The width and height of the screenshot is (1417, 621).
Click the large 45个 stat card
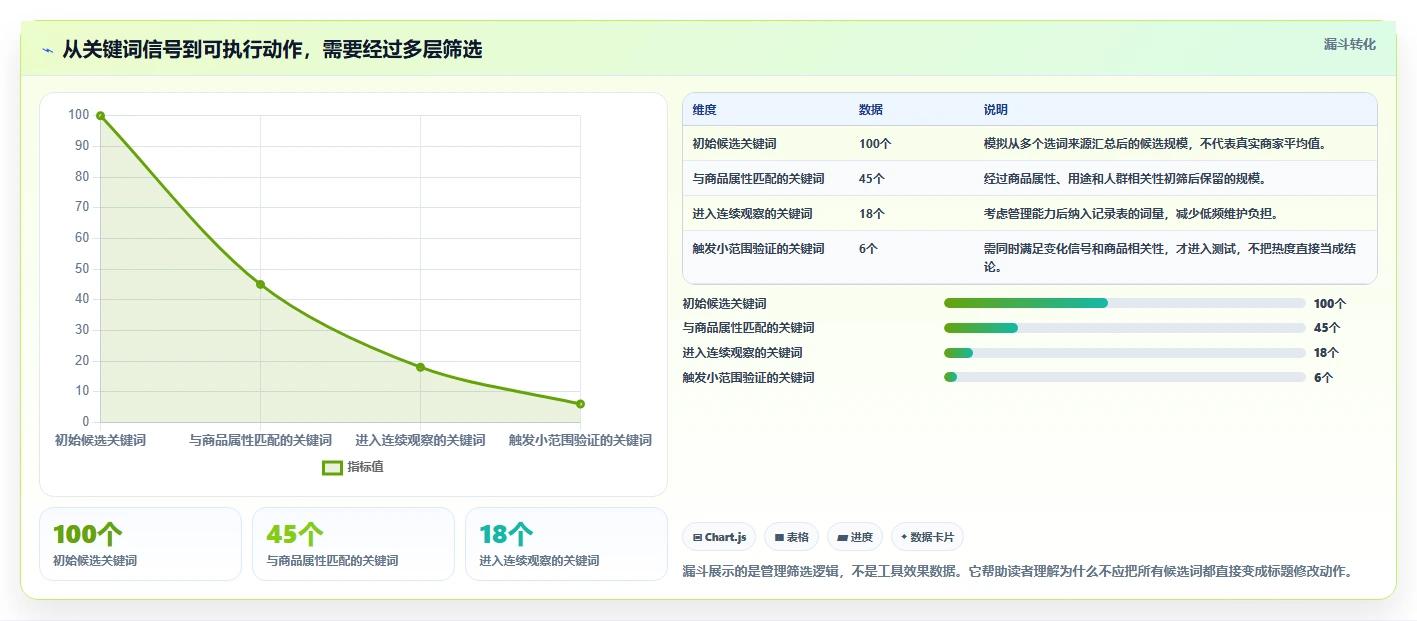353,544
